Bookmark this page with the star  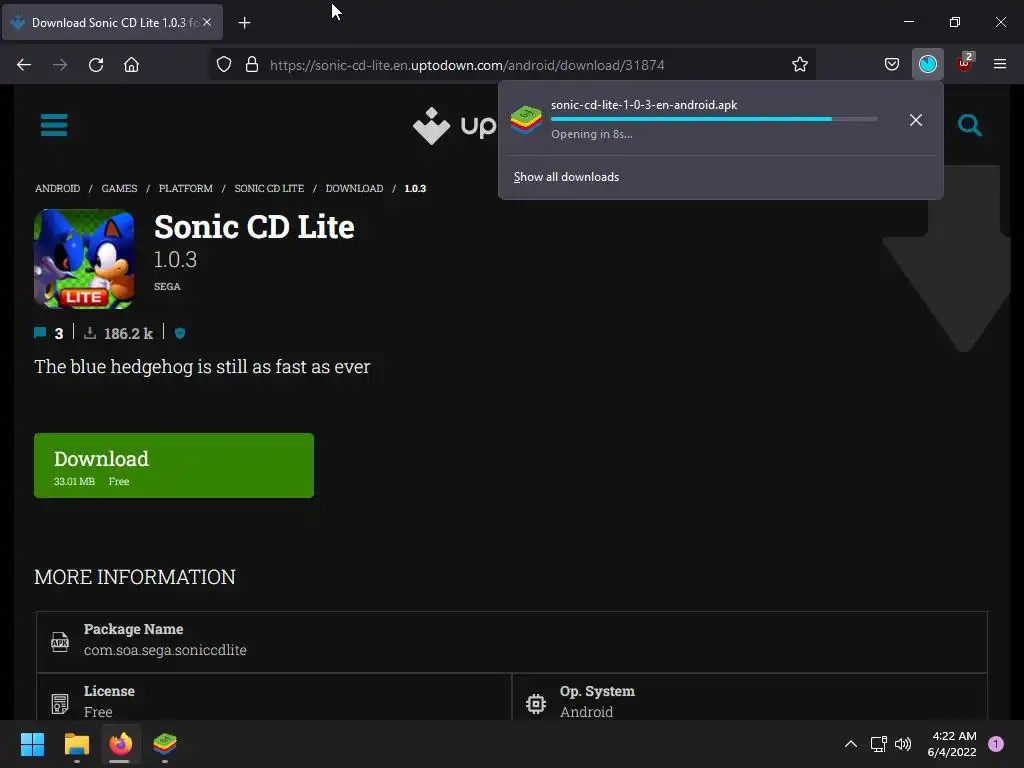(x=800, y=65)
